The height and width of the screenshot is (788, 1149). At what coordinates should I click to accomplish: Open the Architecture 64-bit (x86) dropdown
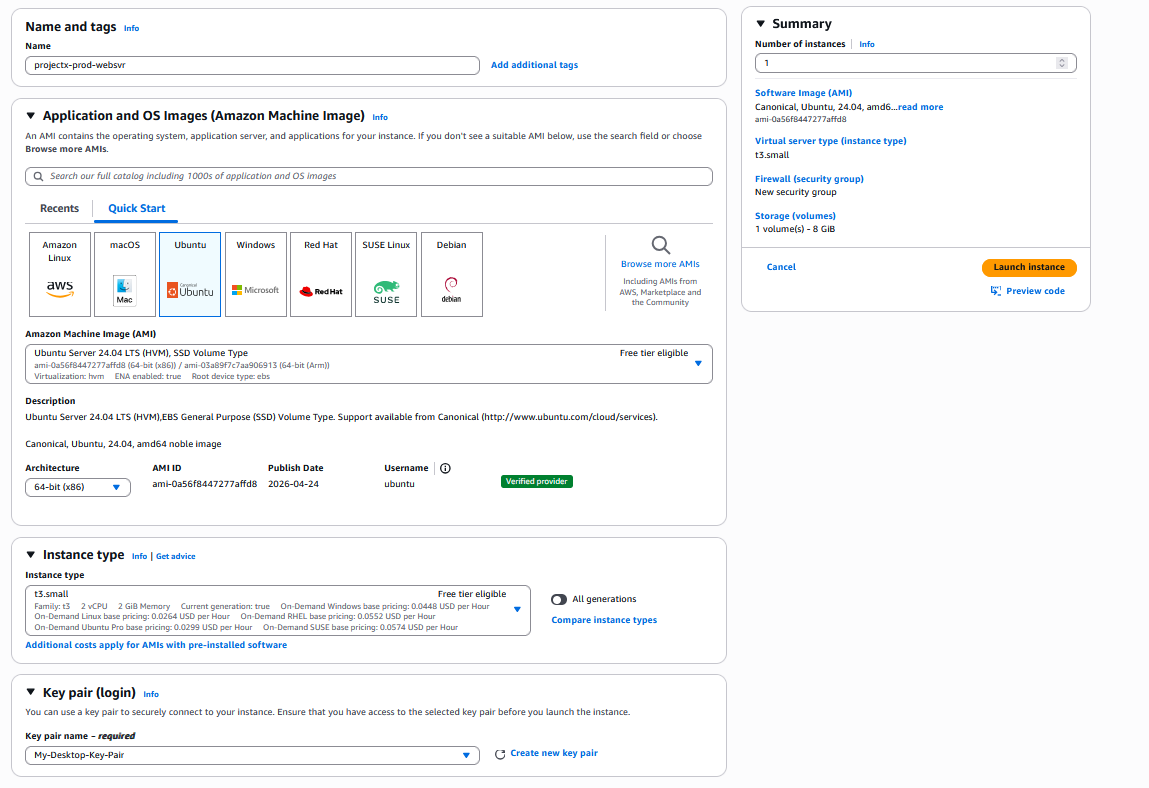pyautogui.click(x=78, y=487)
